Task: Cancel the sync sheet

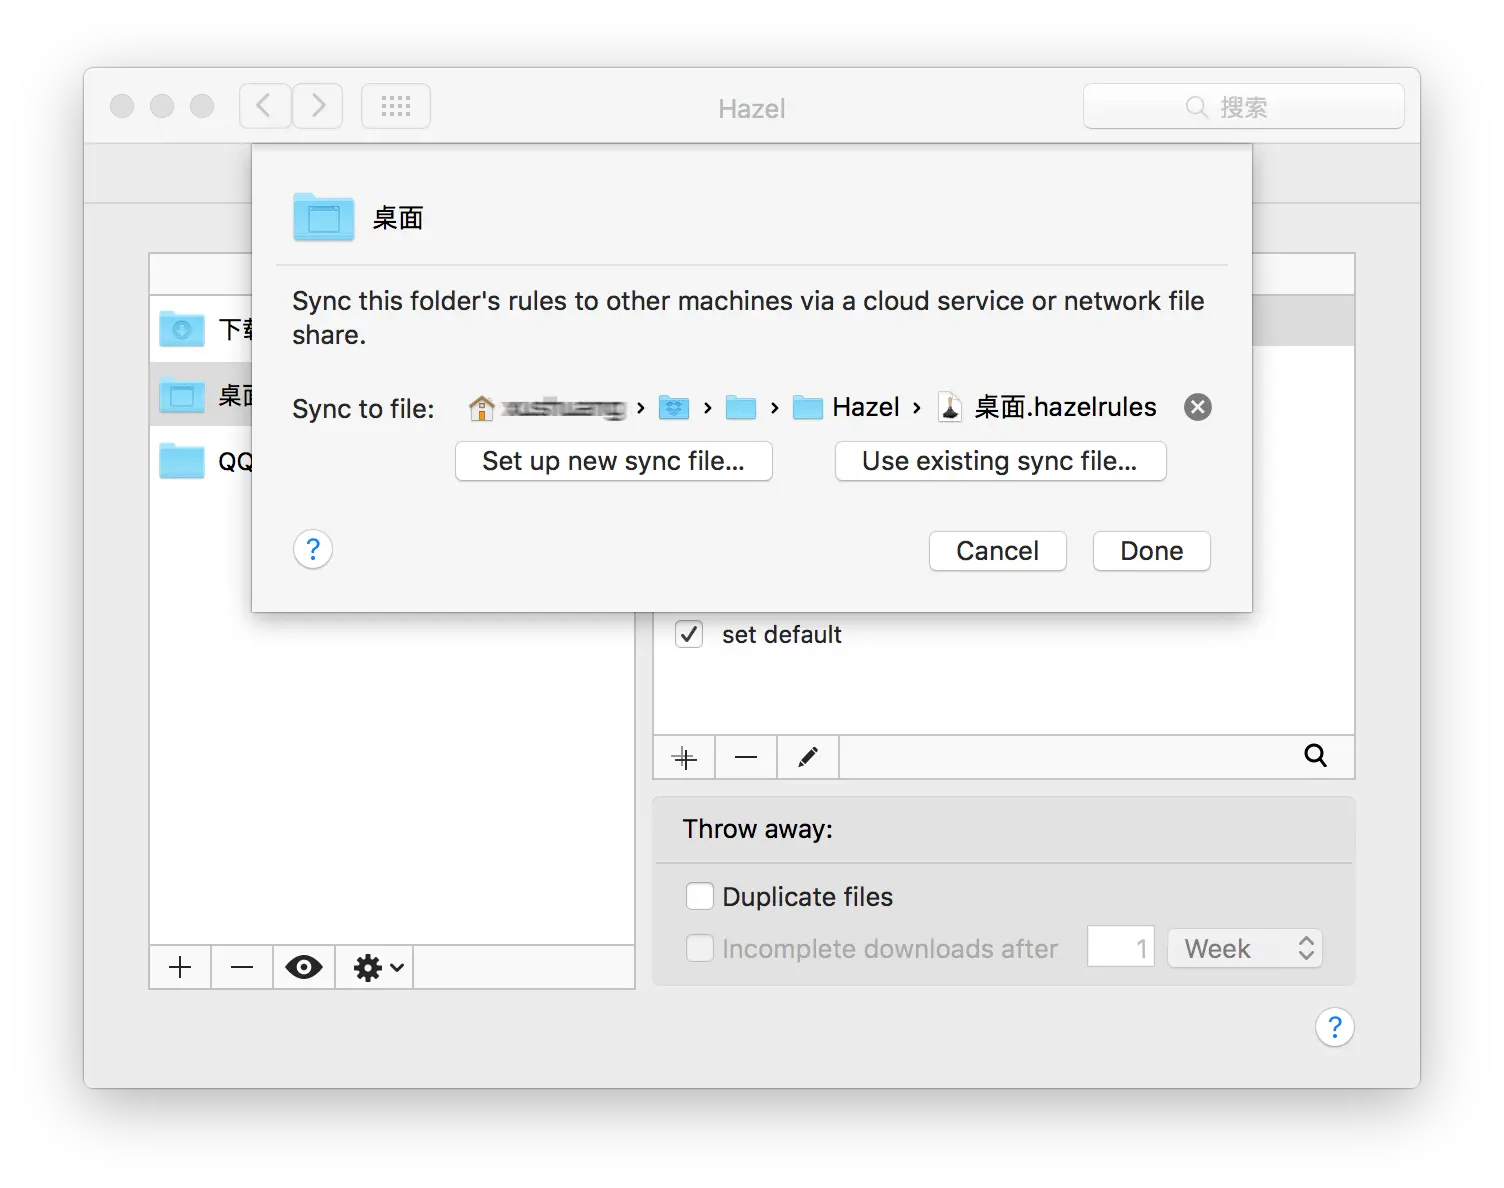Action: 998,551
